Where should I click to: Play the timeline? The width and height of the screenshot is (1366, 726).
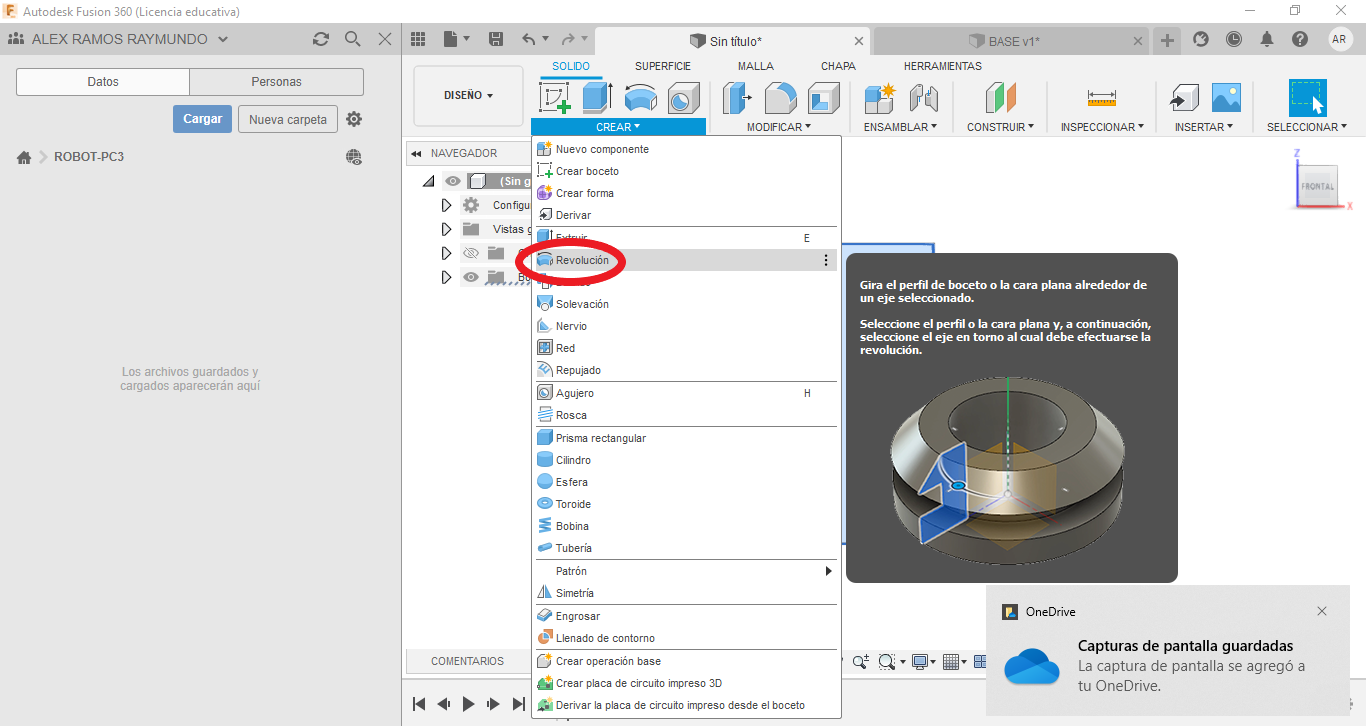(x=468, y=704)
